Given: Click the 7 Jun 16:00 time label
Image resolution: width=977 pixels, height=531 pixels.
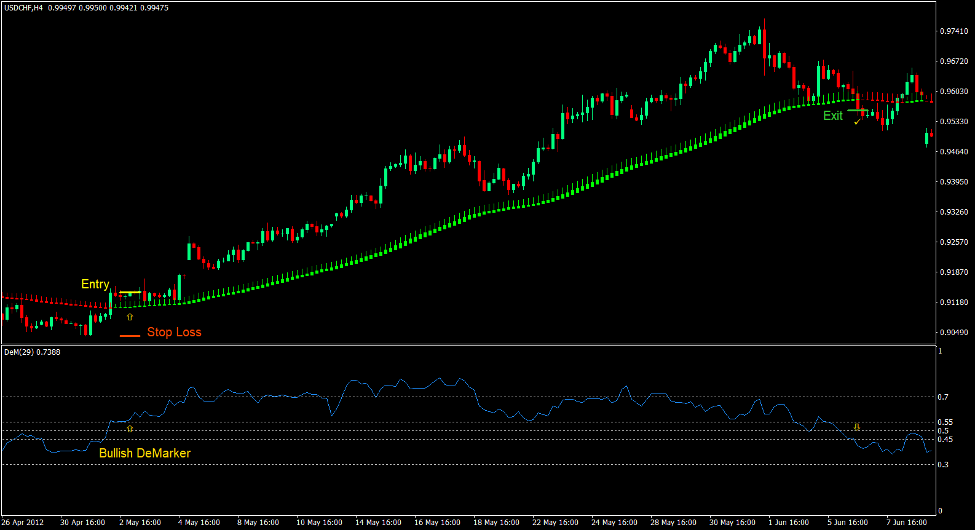Looking at the screenshot, I should coord(907,523).
